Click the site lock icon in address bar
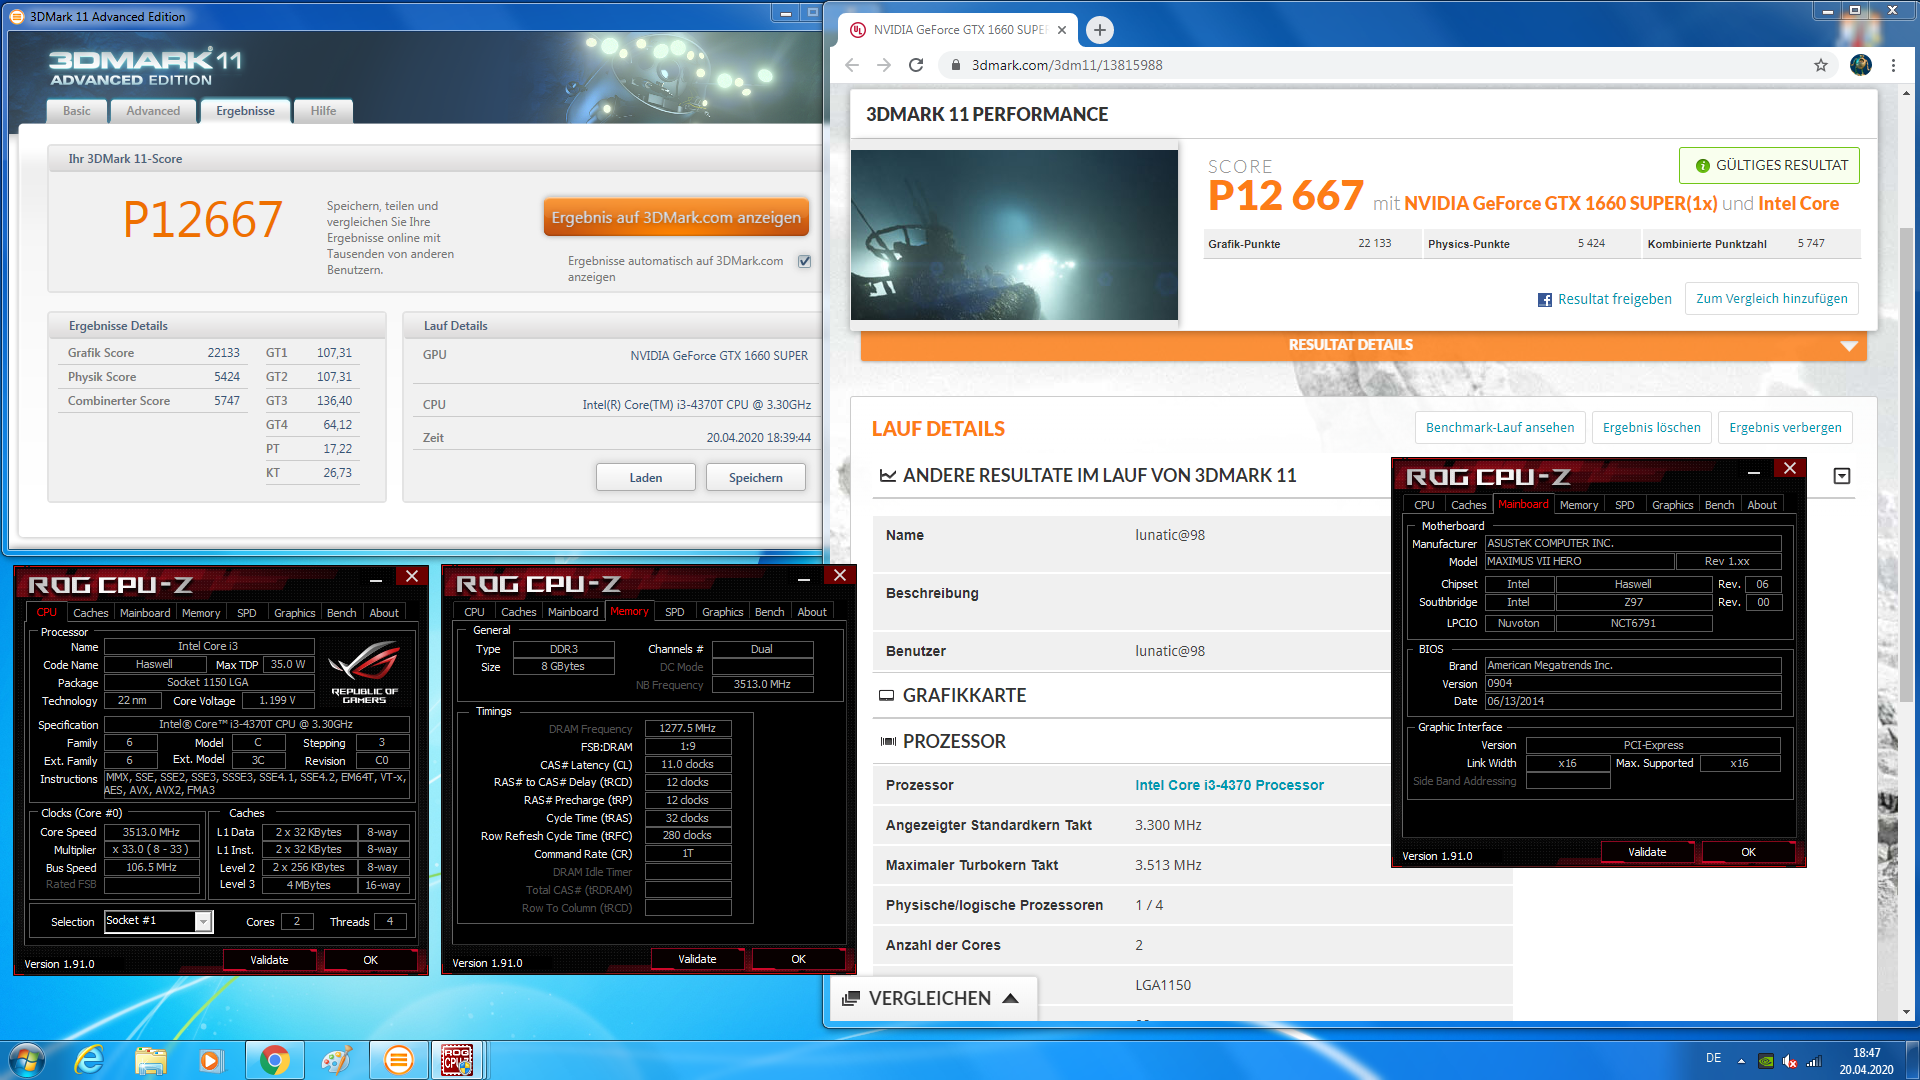Viewport: 1920px width, 1080px height. [955, 65]
